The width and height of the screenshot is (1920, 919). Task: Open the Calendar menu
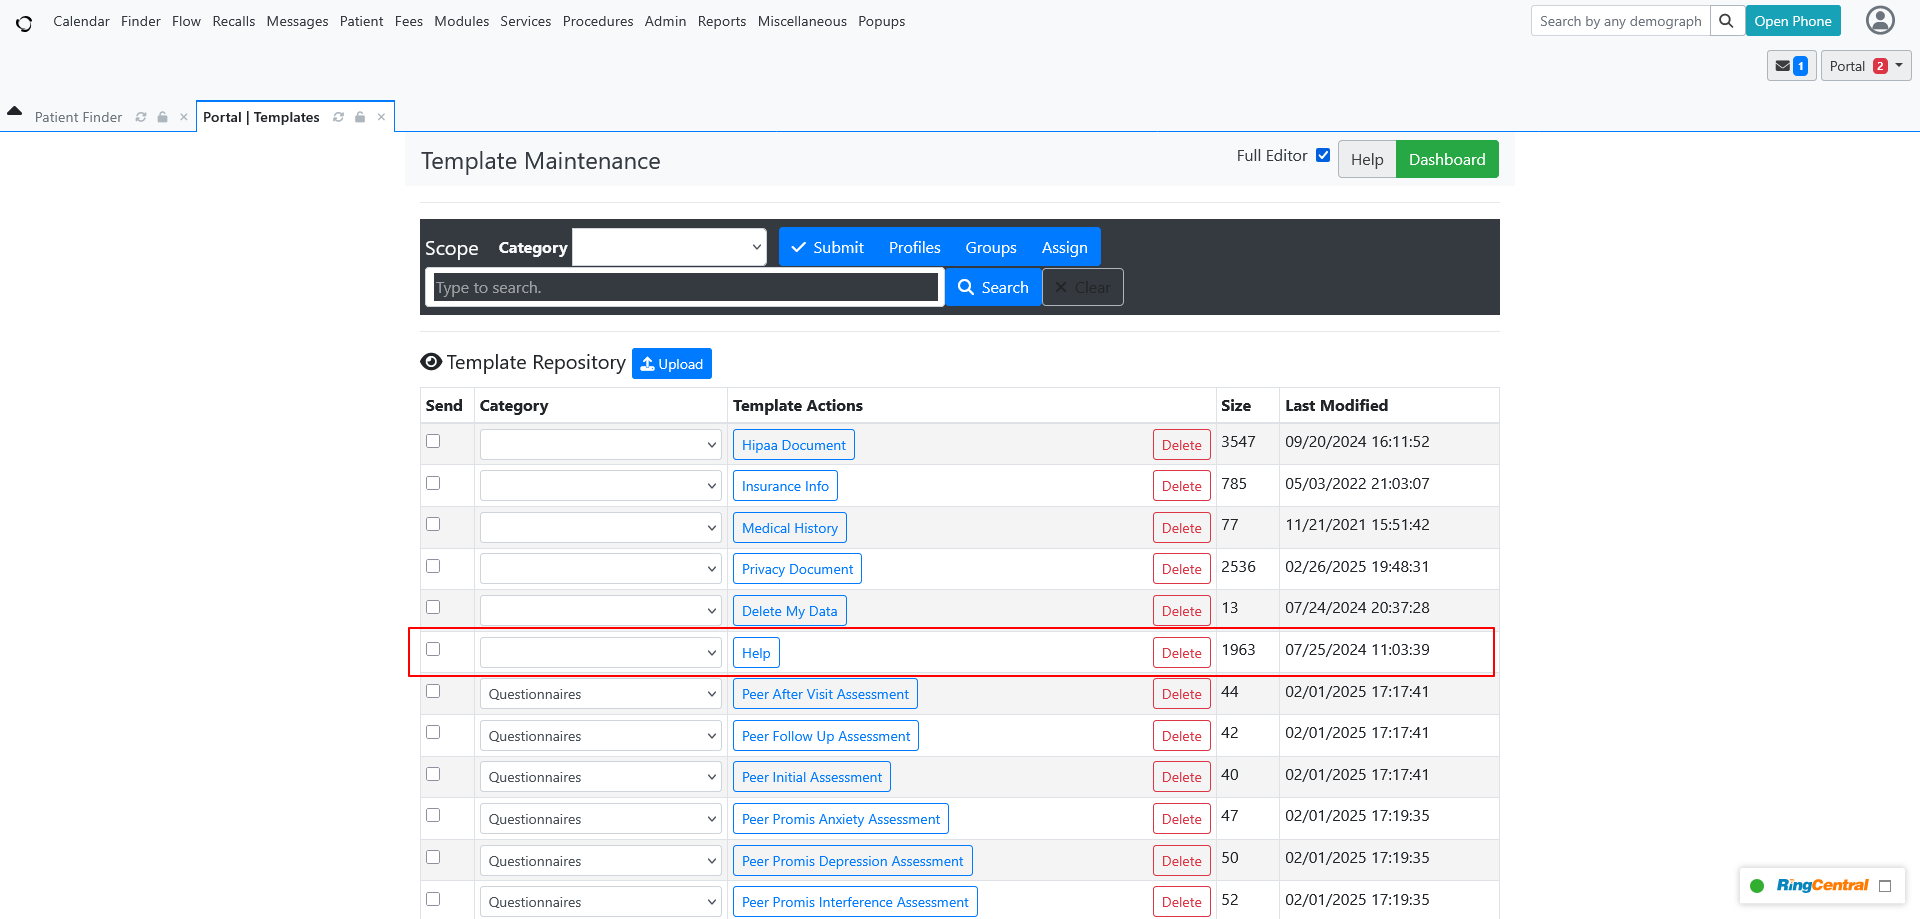click(81, 21)
